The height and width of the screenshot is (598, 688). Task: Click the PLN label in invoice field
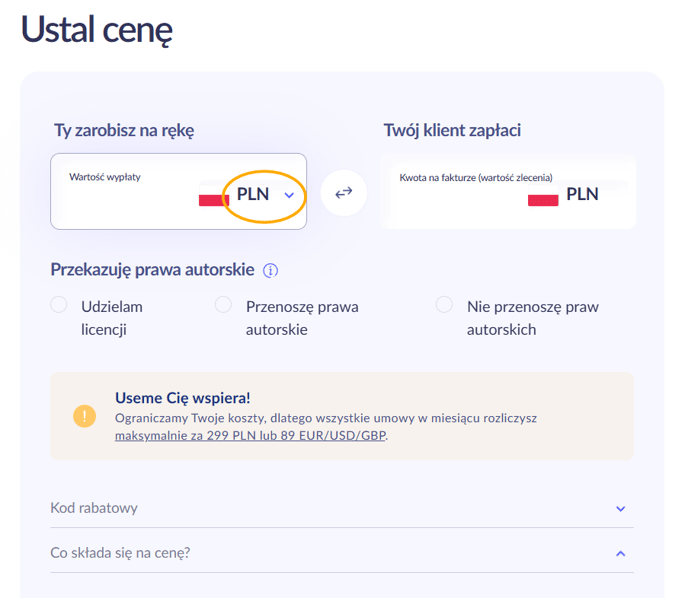(582, 194)
